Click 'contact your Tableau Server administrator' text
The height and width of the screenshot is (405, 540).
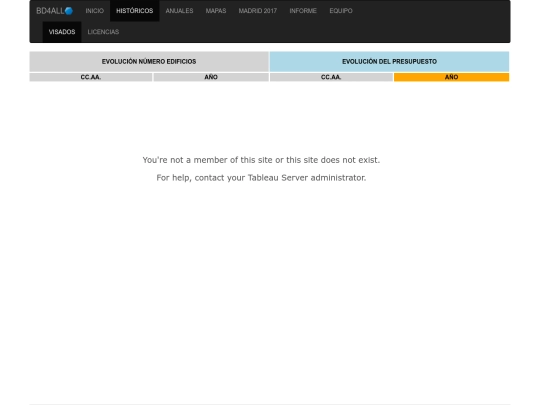click(x=280, y=178)
